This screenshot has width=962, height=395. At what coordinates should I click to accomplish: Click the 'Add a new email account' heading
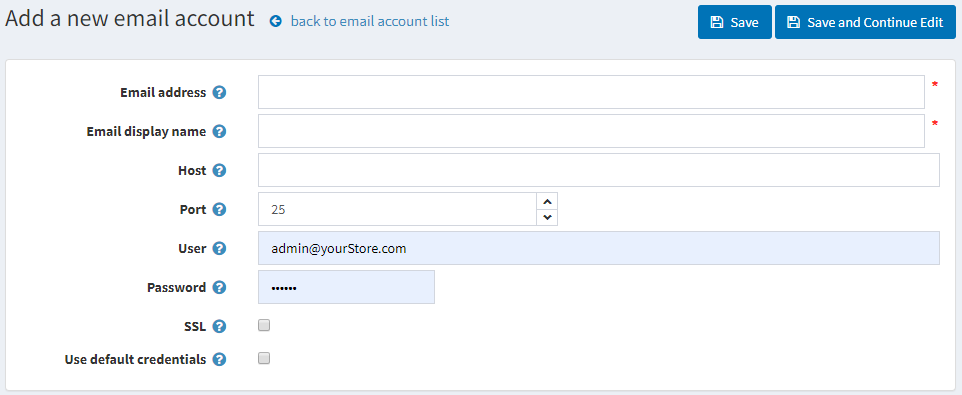pyautogui.click(x=129, y=19)
